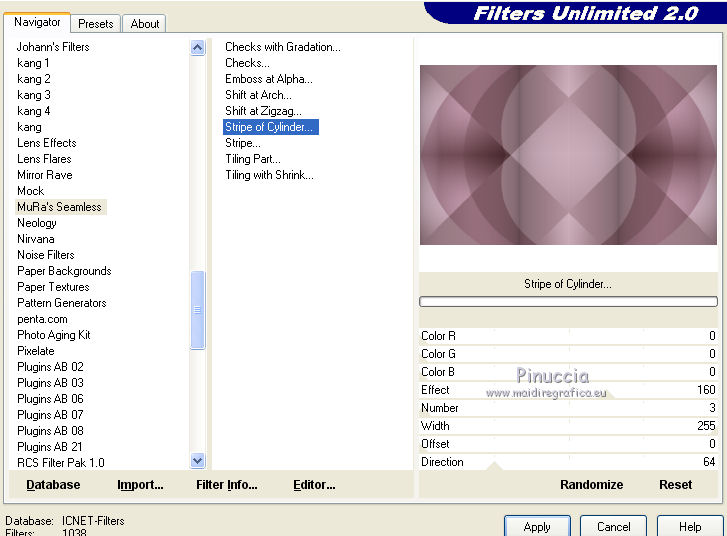Select the Plugins AB 21 category
This screenshot has height=536, width=727.
(x=50, y=447)
